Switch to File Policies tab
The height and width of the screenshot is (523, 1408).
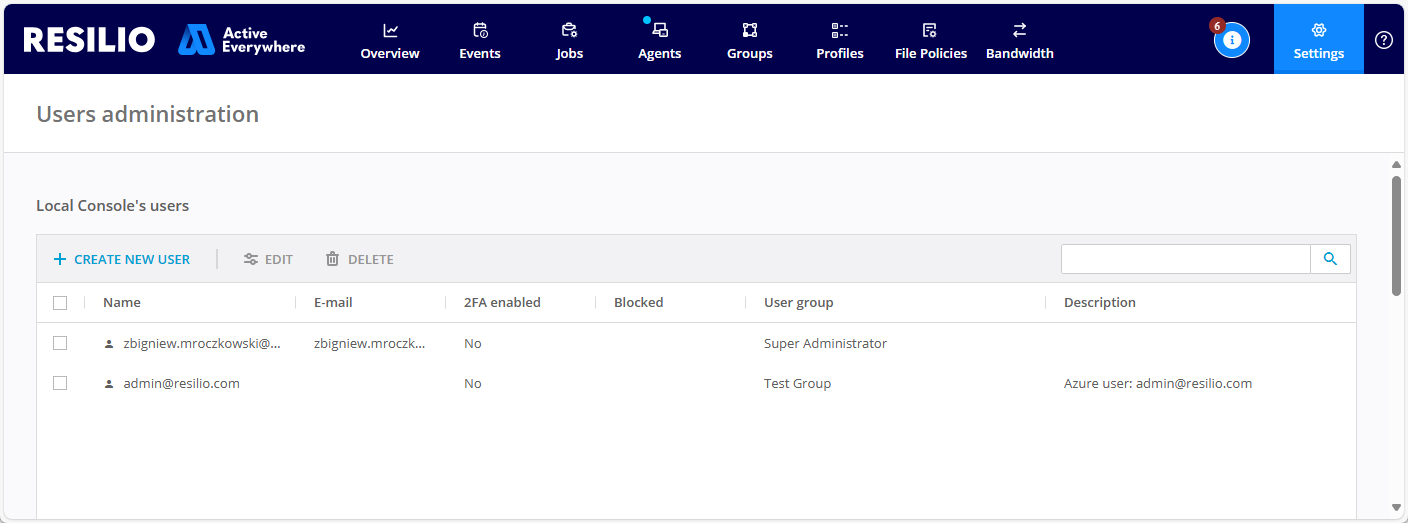pyautogui.click(x=931, y=41)
